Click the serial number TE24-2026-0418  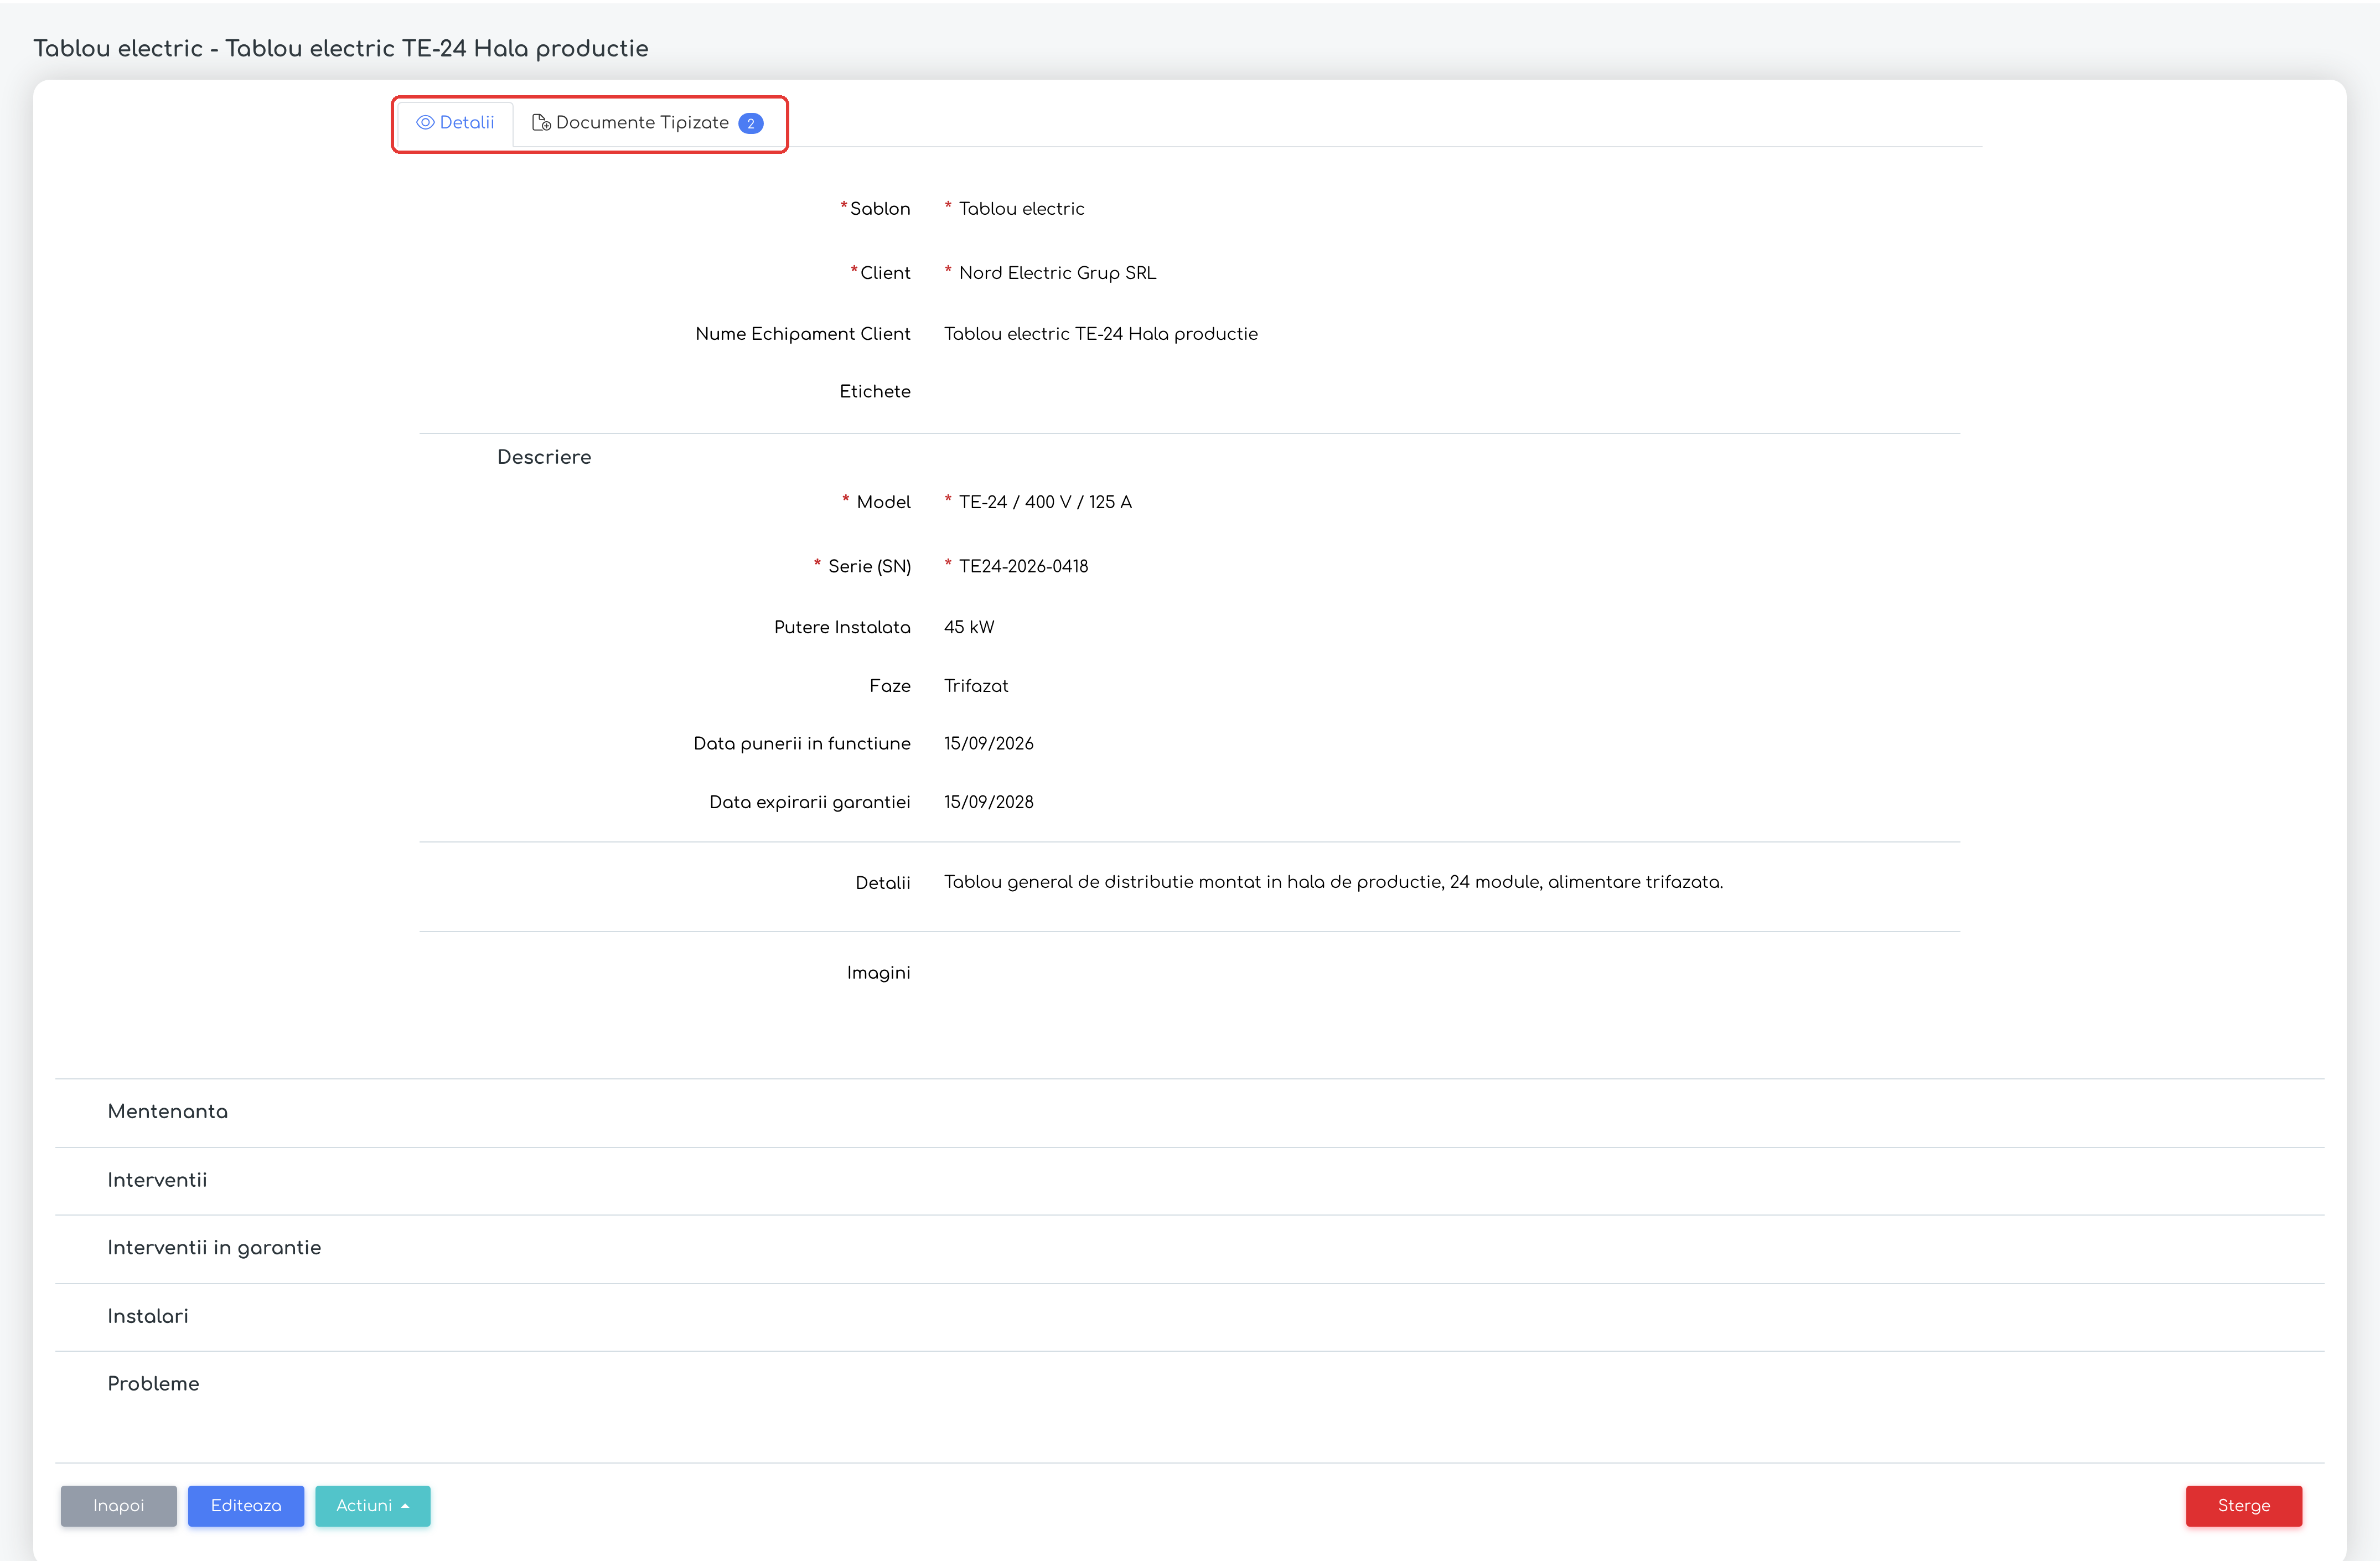[x=1023, y=566]
